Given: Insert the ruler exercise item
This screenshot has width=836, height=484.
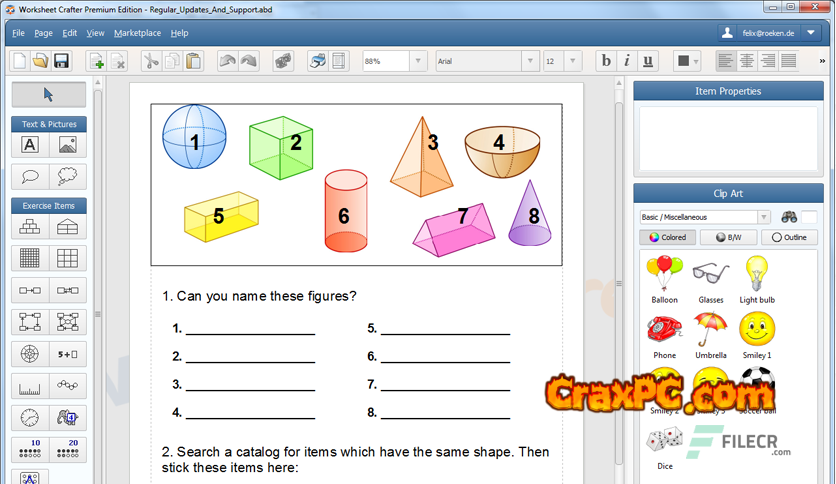Looking at the screenshot, I should click(30, 386).
